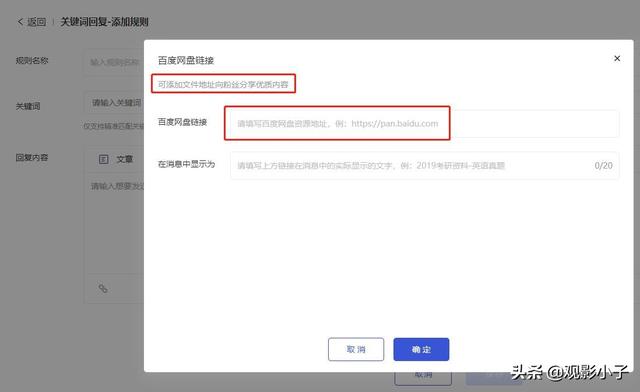Click the 可添加文件地址向粉丝分享优质内容 description text
The height and width of the screenshot is (392, 640).
coord(223,85)
